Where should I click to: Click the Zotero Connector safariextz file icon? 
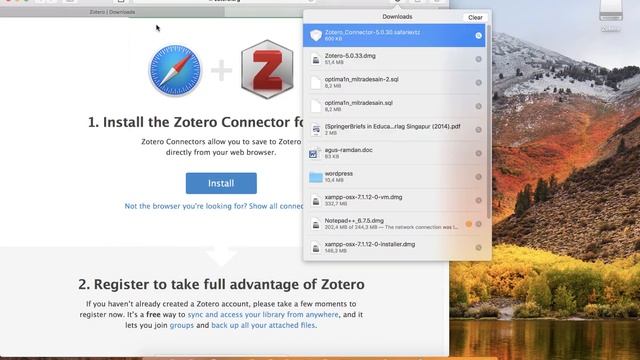pos(316,36)
